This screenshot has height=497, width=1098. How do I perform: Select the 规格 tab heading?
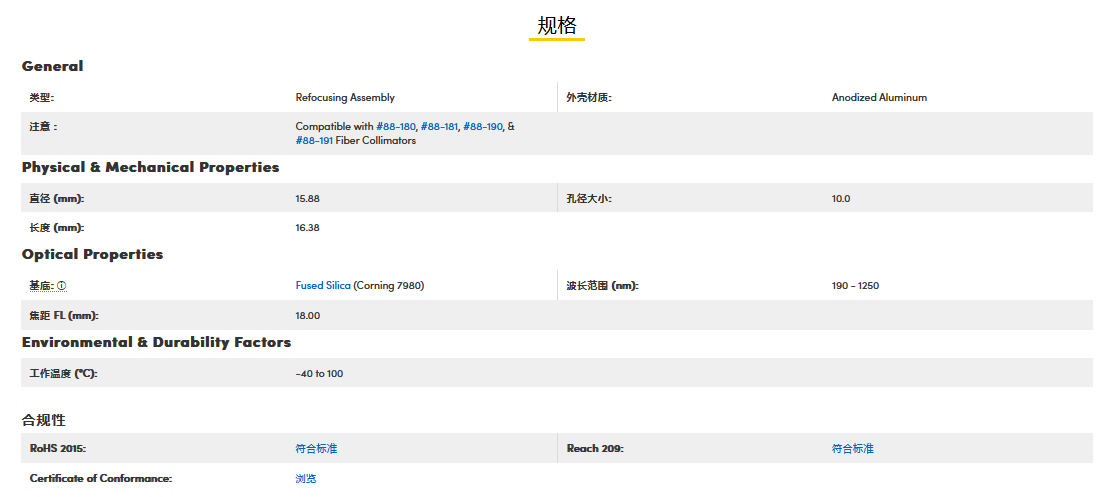pyautogui.click(x=557, y=26)
